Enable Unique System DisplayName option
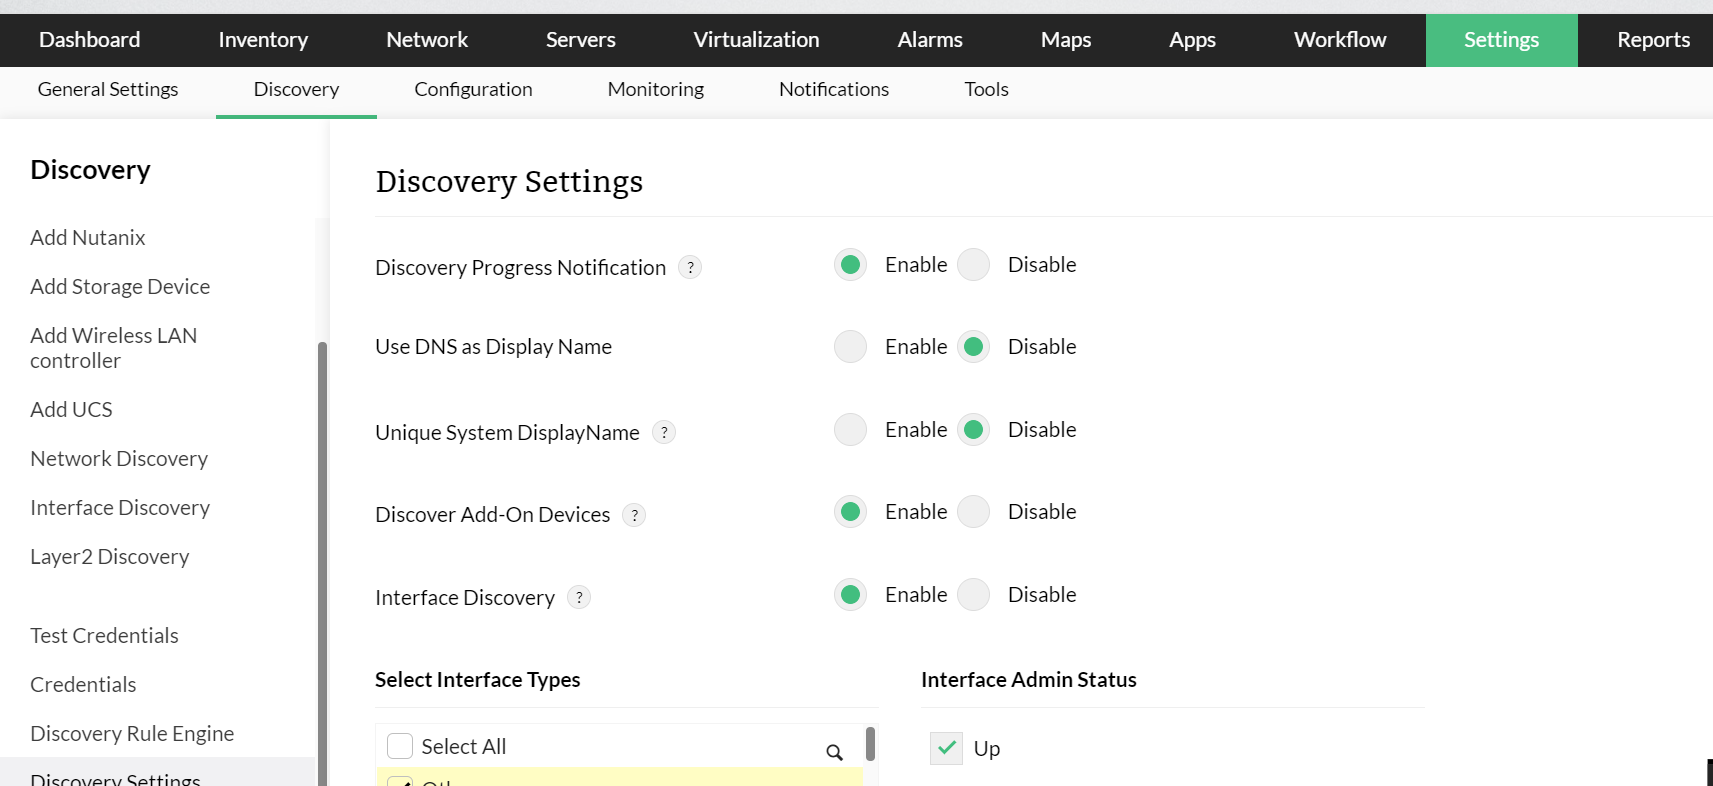Image resolution: width=1713 pixels, height=786 pixels. tap(851, 430)
